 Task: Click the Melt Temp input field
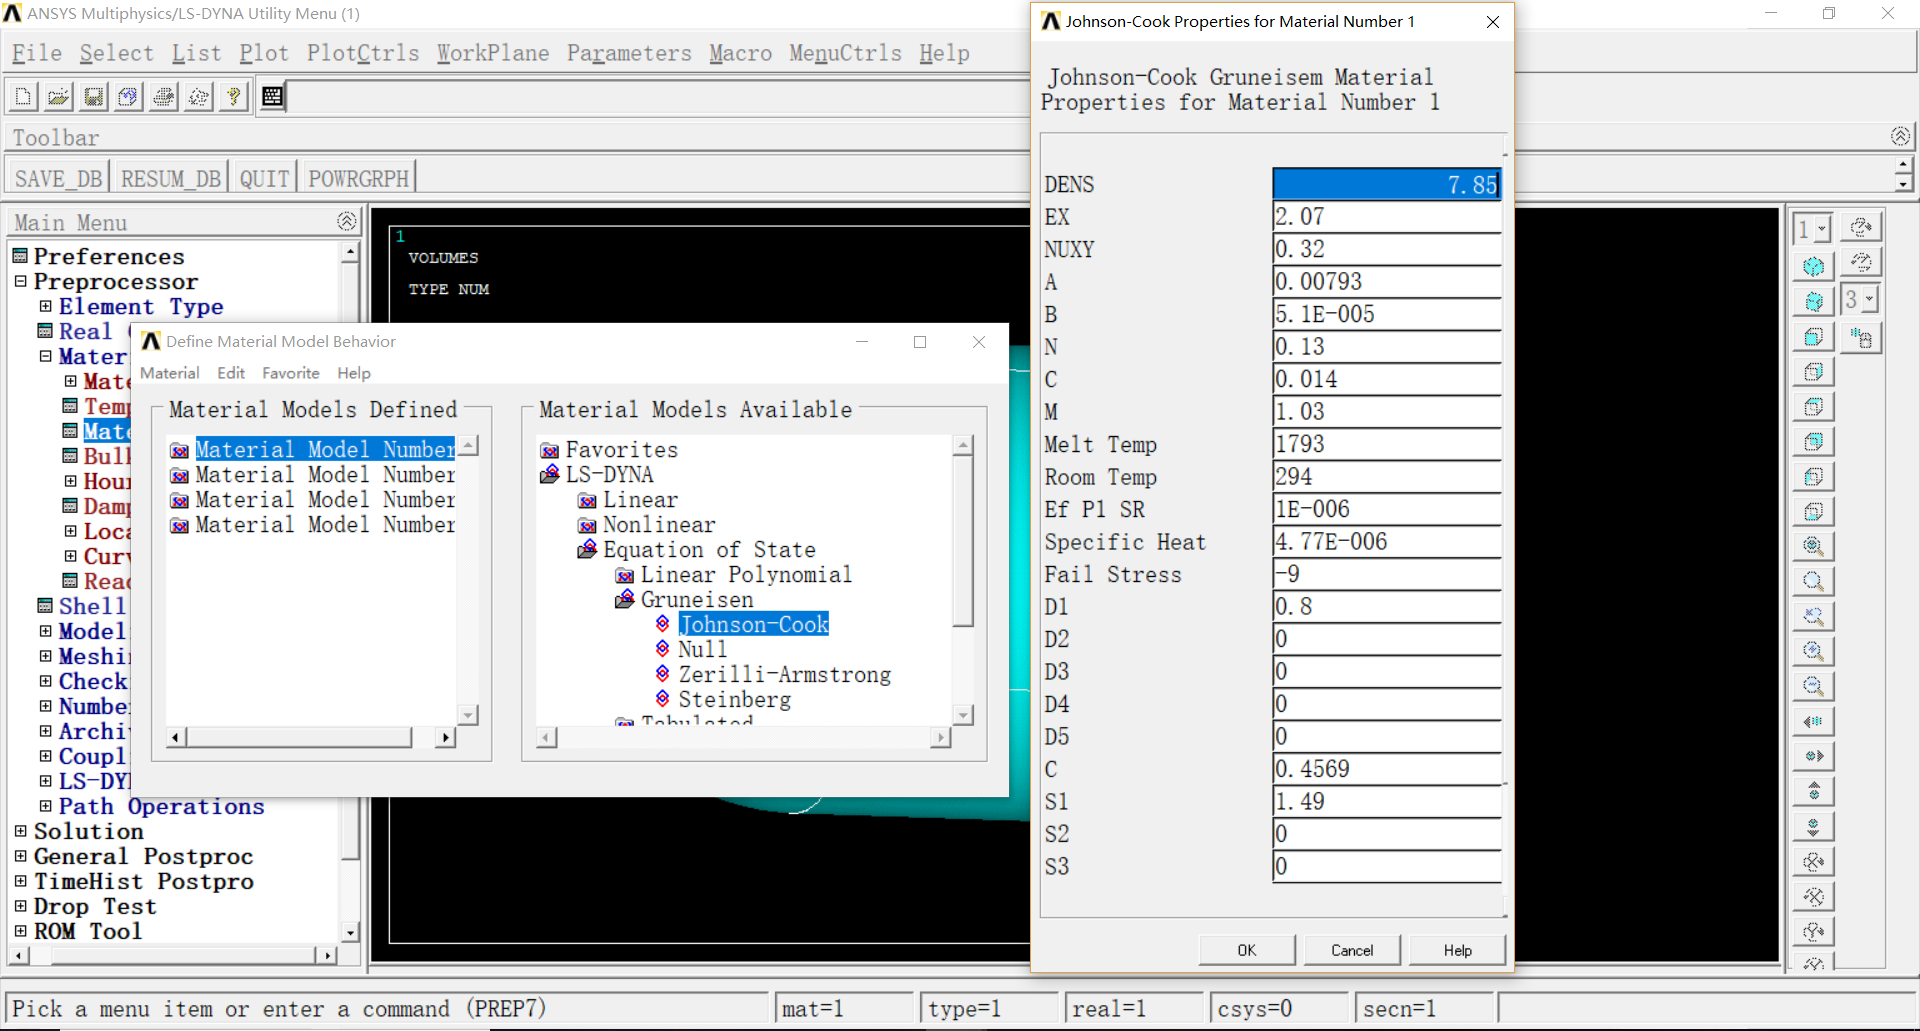(1386, 444)
